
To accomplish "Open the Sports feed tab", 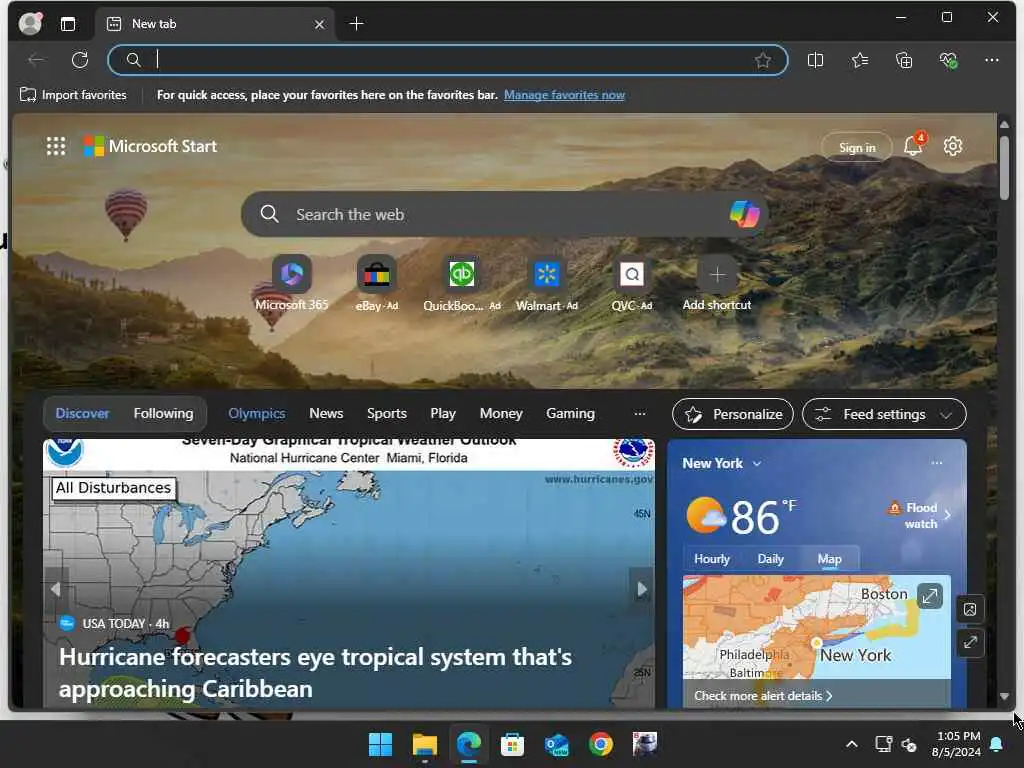I will (387, 413).
